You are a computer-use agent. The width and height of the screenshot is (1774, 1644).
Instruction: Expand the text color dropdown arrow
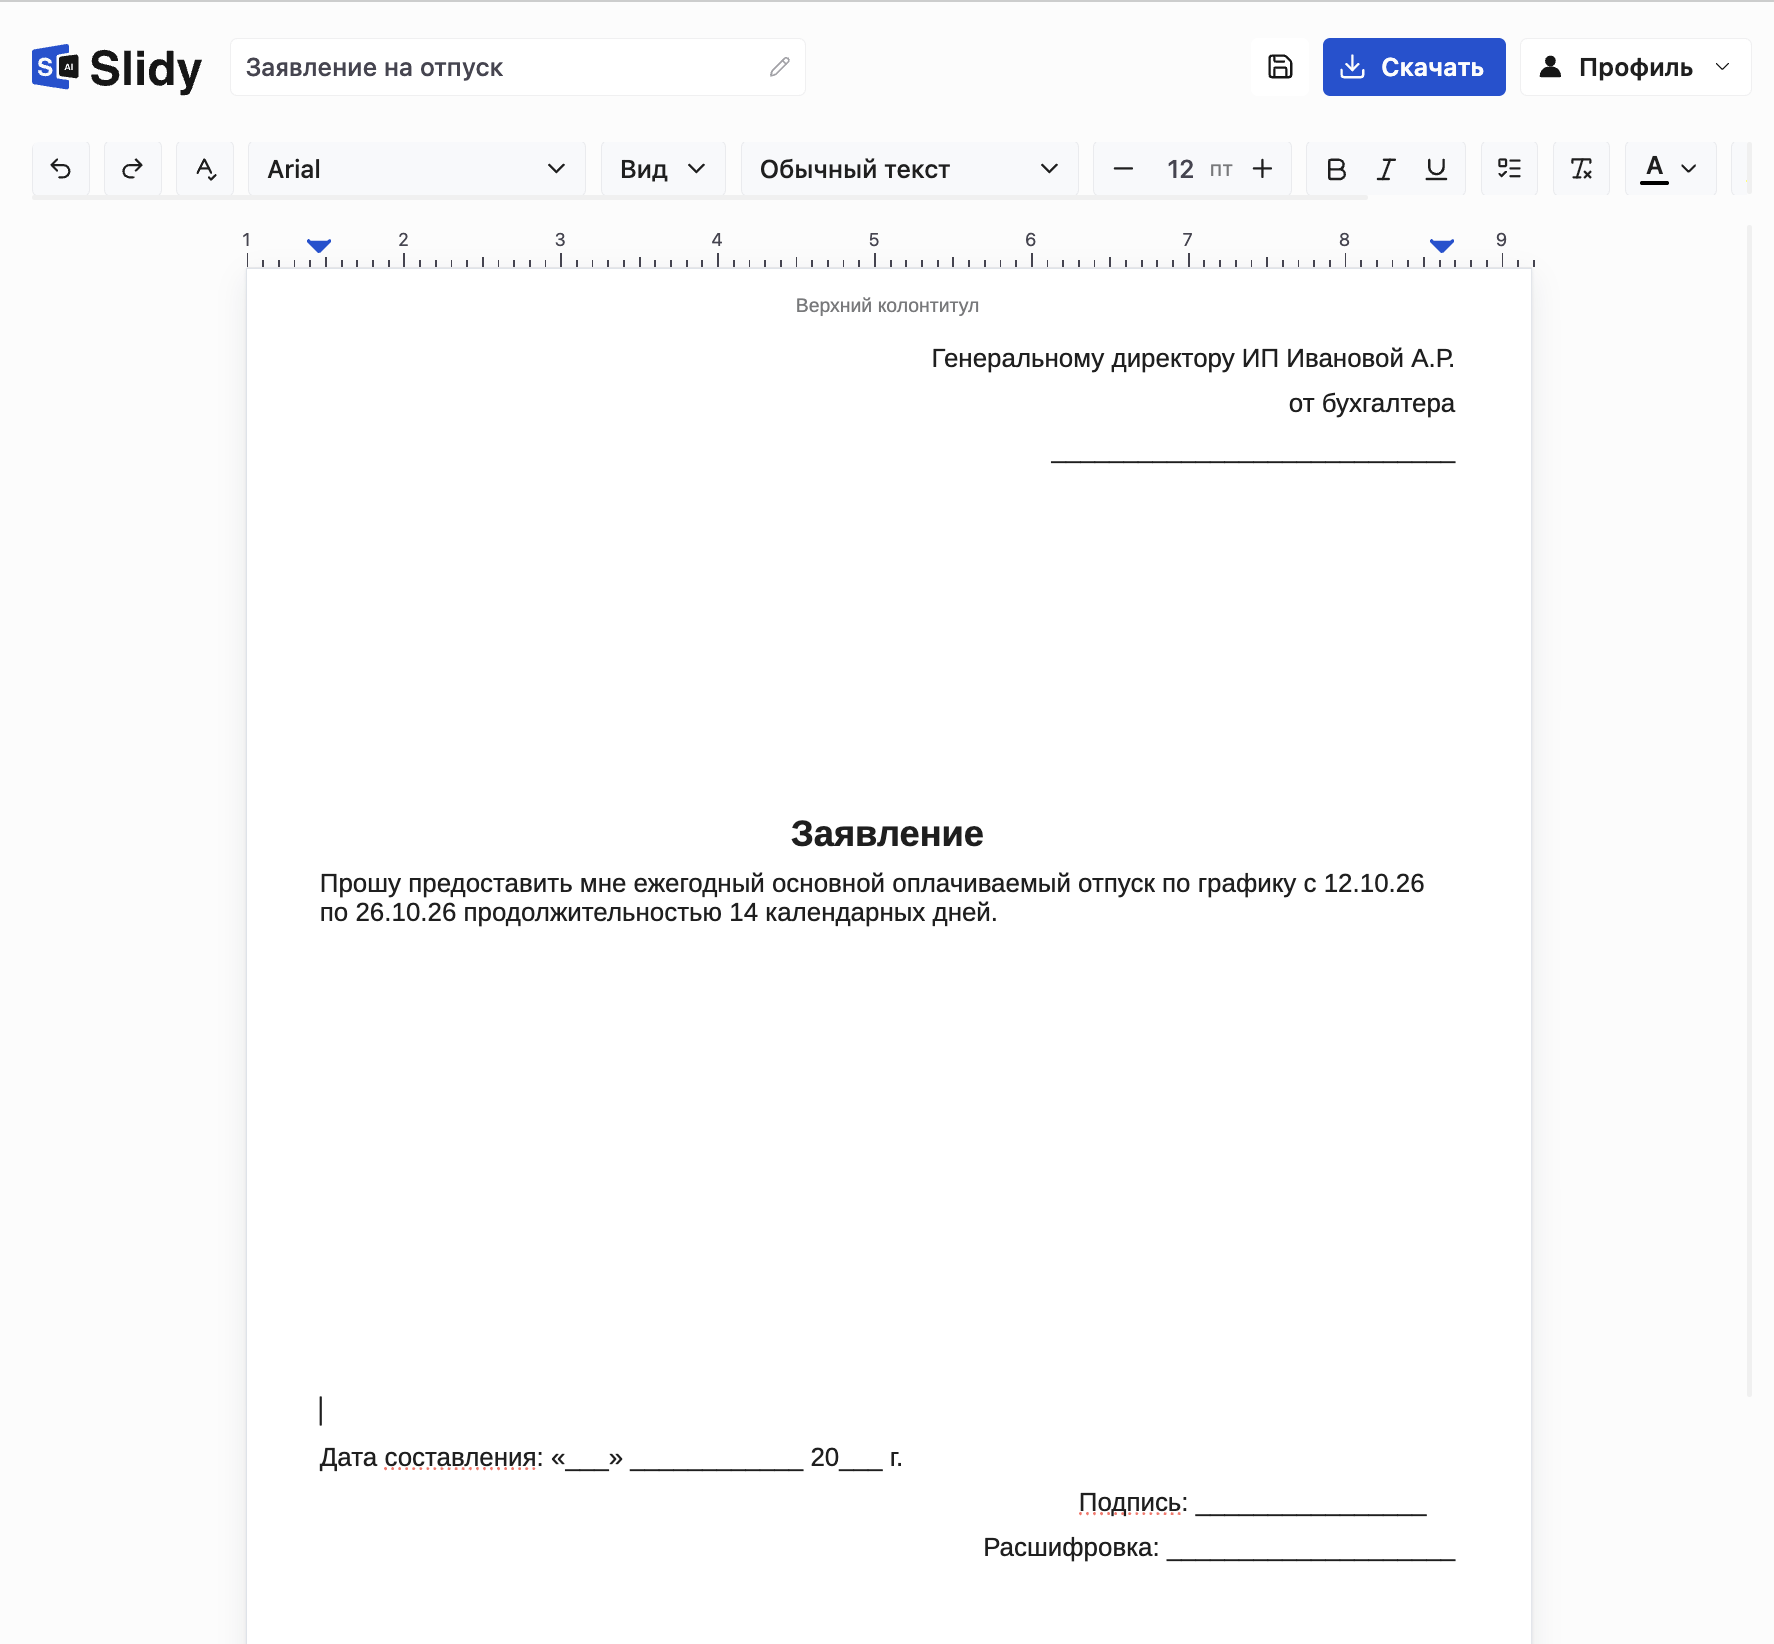(1689, 169)
